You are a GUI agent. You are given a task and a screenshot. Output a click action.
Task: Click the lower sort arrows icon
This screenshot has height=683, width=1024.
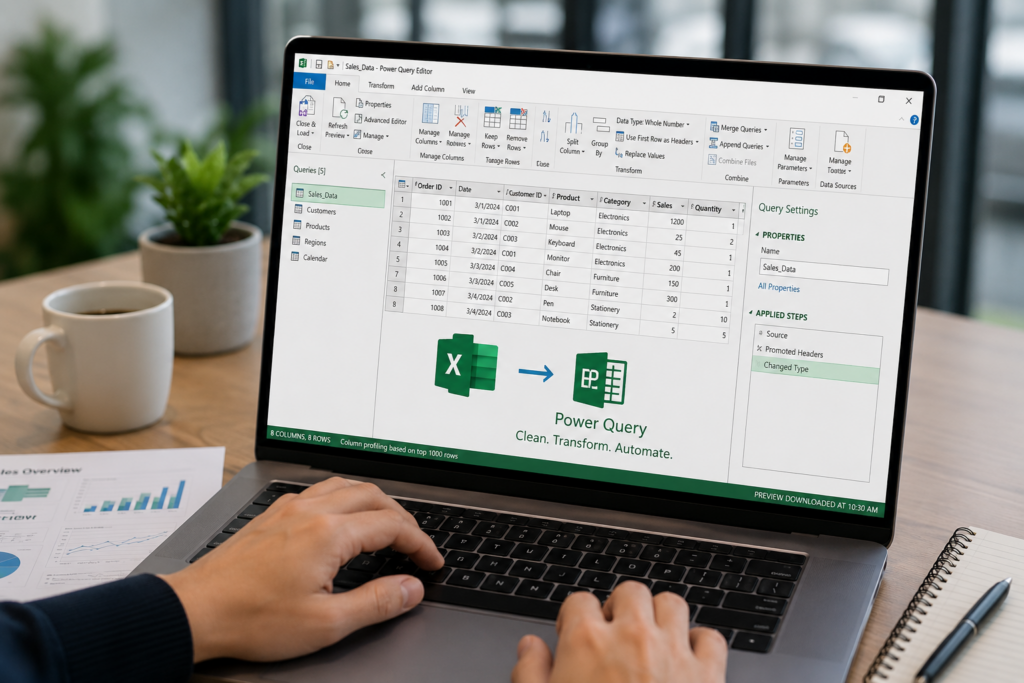(x=545, y=136)
